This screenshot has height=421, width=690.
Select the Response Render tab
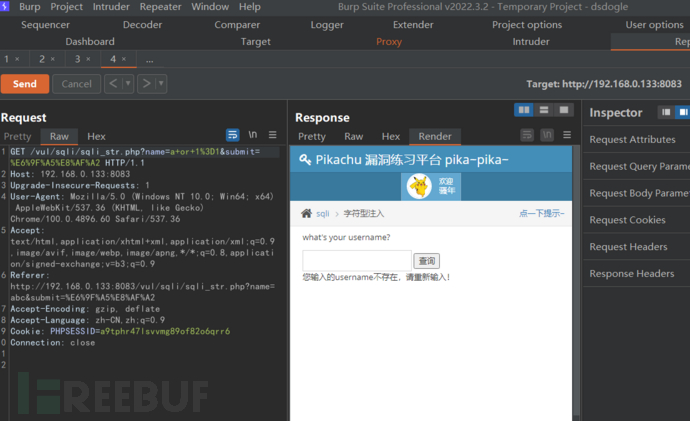pyautogui.click(x=435, y=136)
